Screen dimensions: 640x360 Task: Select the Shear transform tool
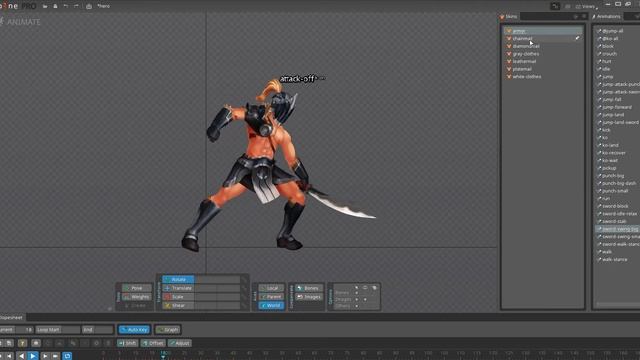(178, 305)
